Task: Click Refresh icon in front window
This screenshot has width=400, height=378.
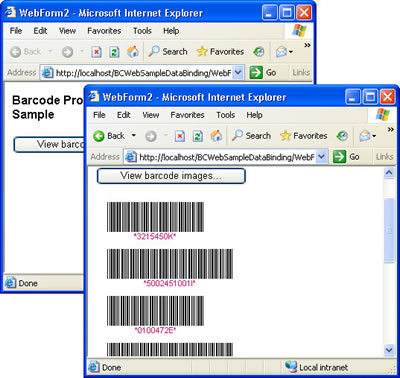Action: point(198,136)
